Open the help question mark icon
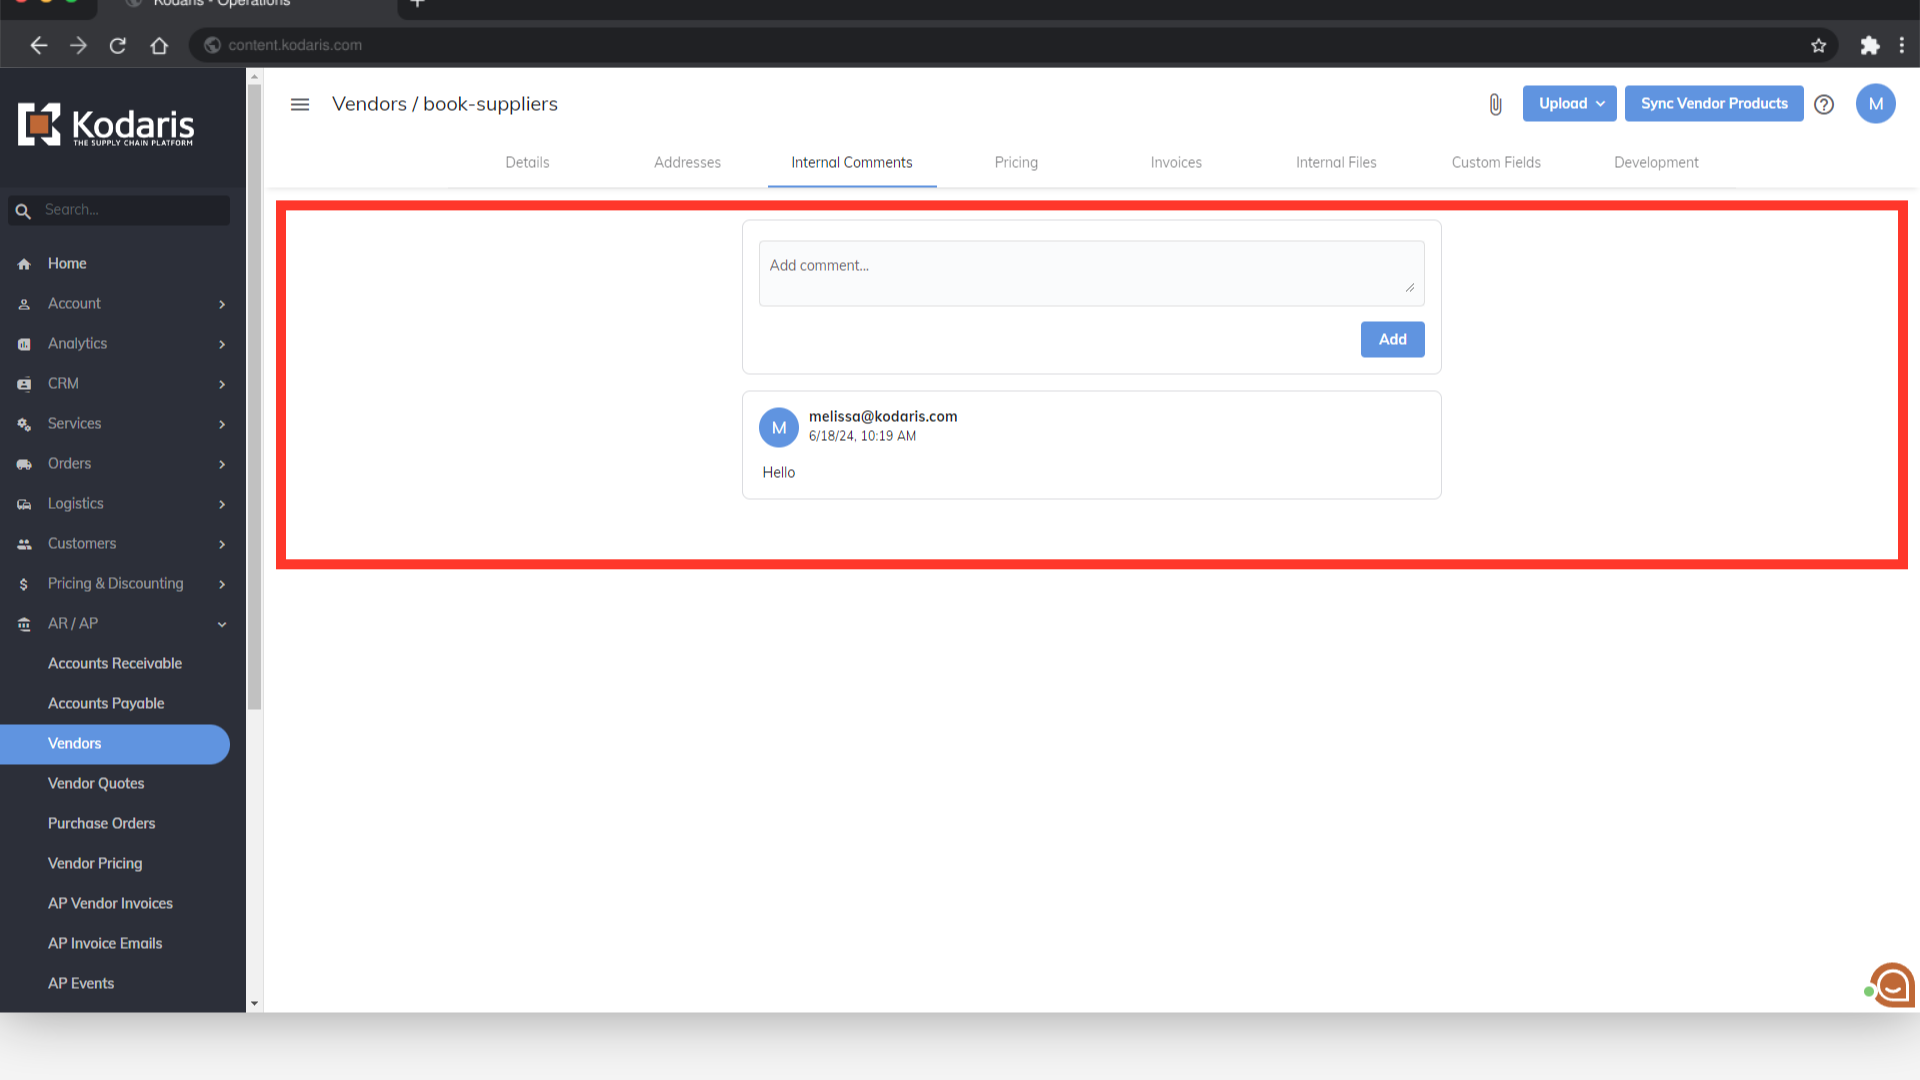This screenshot has height=1080, width=1920. pos(1824,104)
